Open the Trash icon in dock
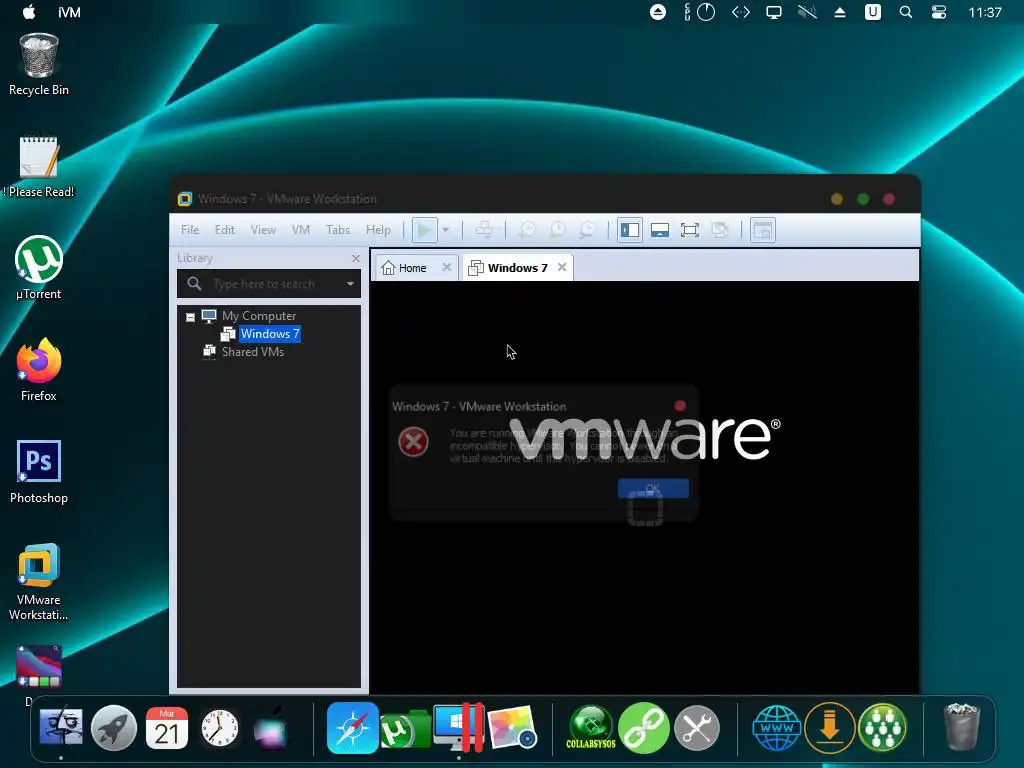Screen dimensions: 1024x768 coord(961,728)
